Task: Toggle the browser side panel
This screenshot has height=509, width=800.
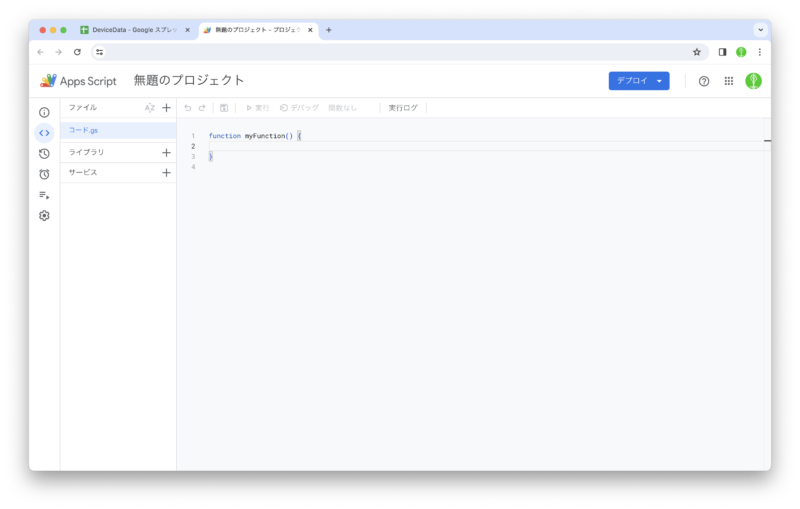Action: click(x=722, y=52)
